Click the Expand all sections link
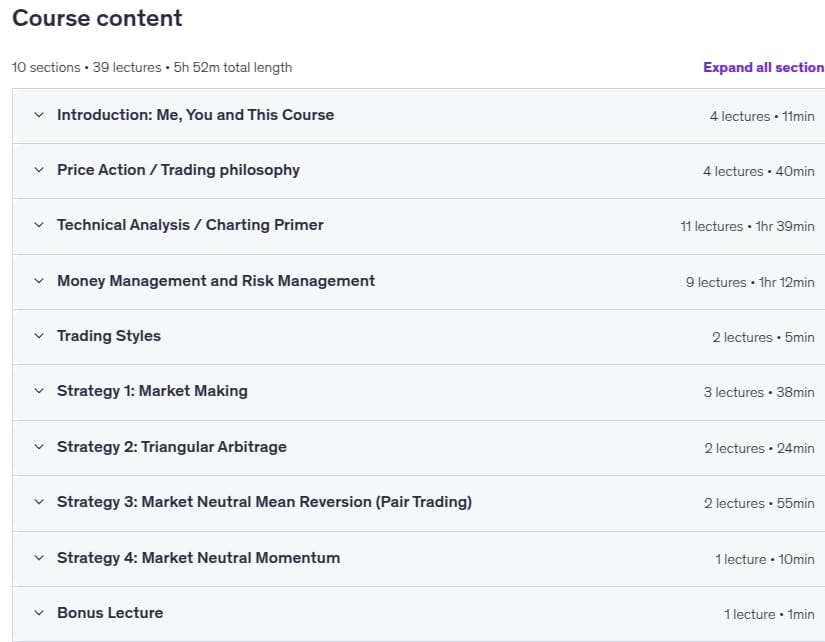Image resolution: width=825 pixels, height=642 pixels. (764, 67)
